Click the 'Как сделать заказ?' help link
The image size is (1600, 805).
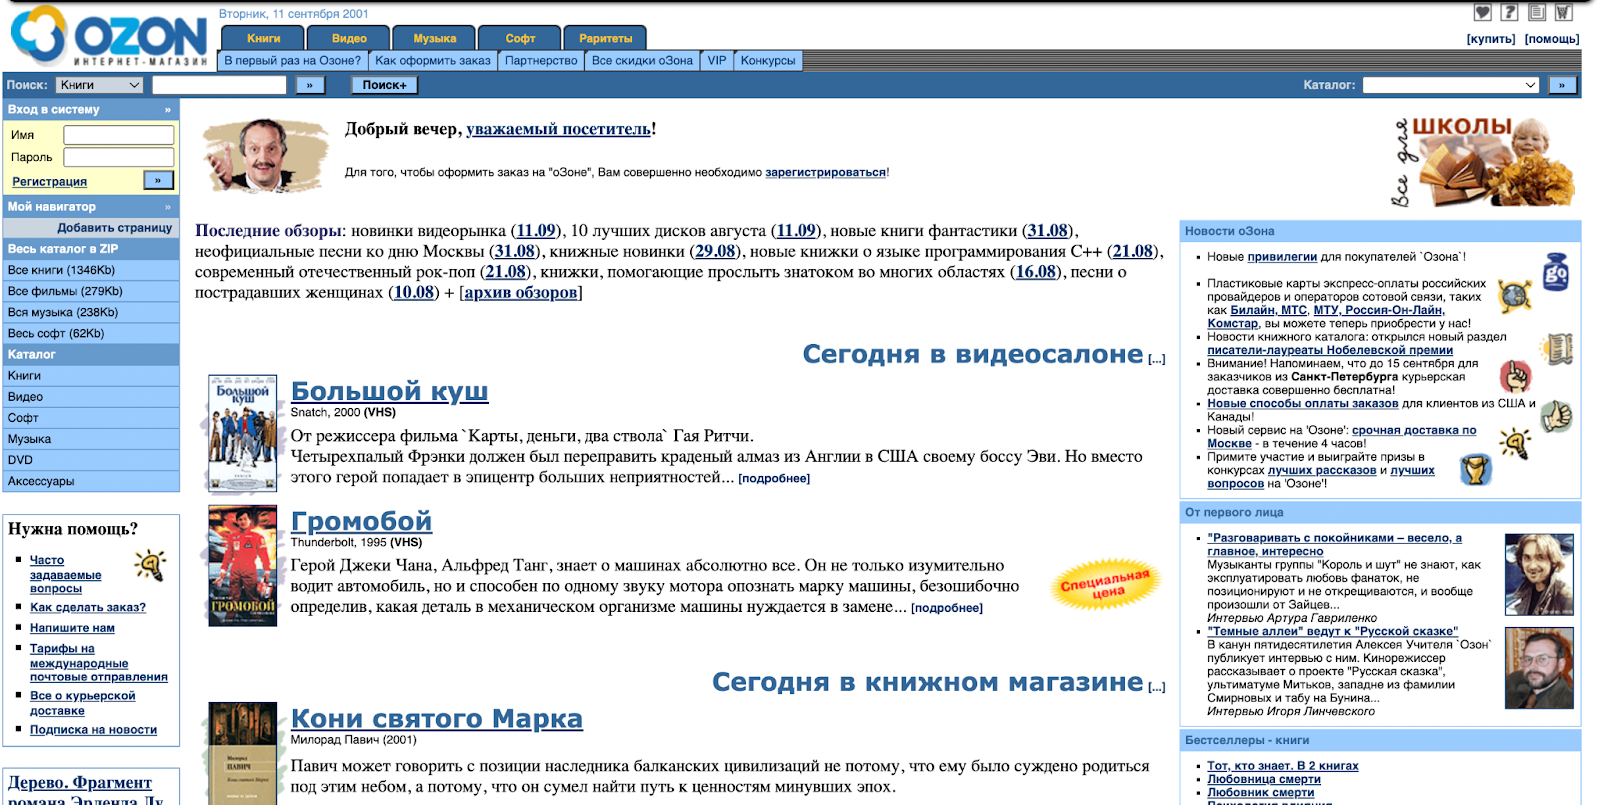tap(88, 607)
